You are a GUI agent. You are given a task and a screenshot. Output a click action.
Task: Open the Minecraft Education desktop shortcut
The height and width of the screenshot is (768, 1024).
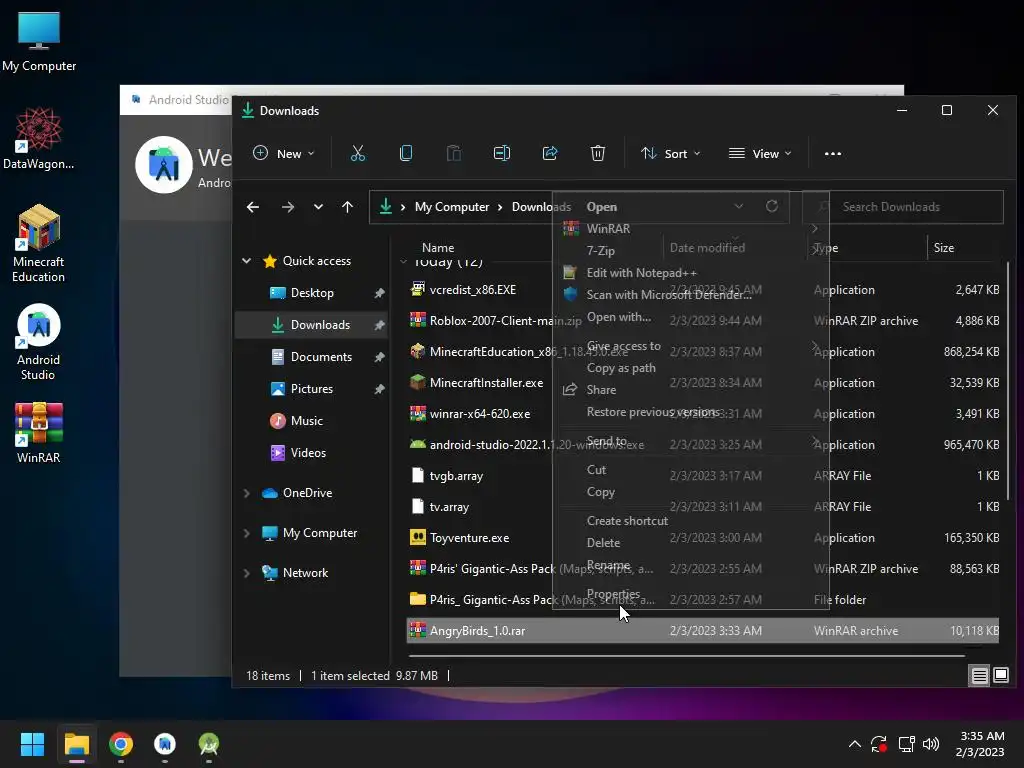click(39, 244)
